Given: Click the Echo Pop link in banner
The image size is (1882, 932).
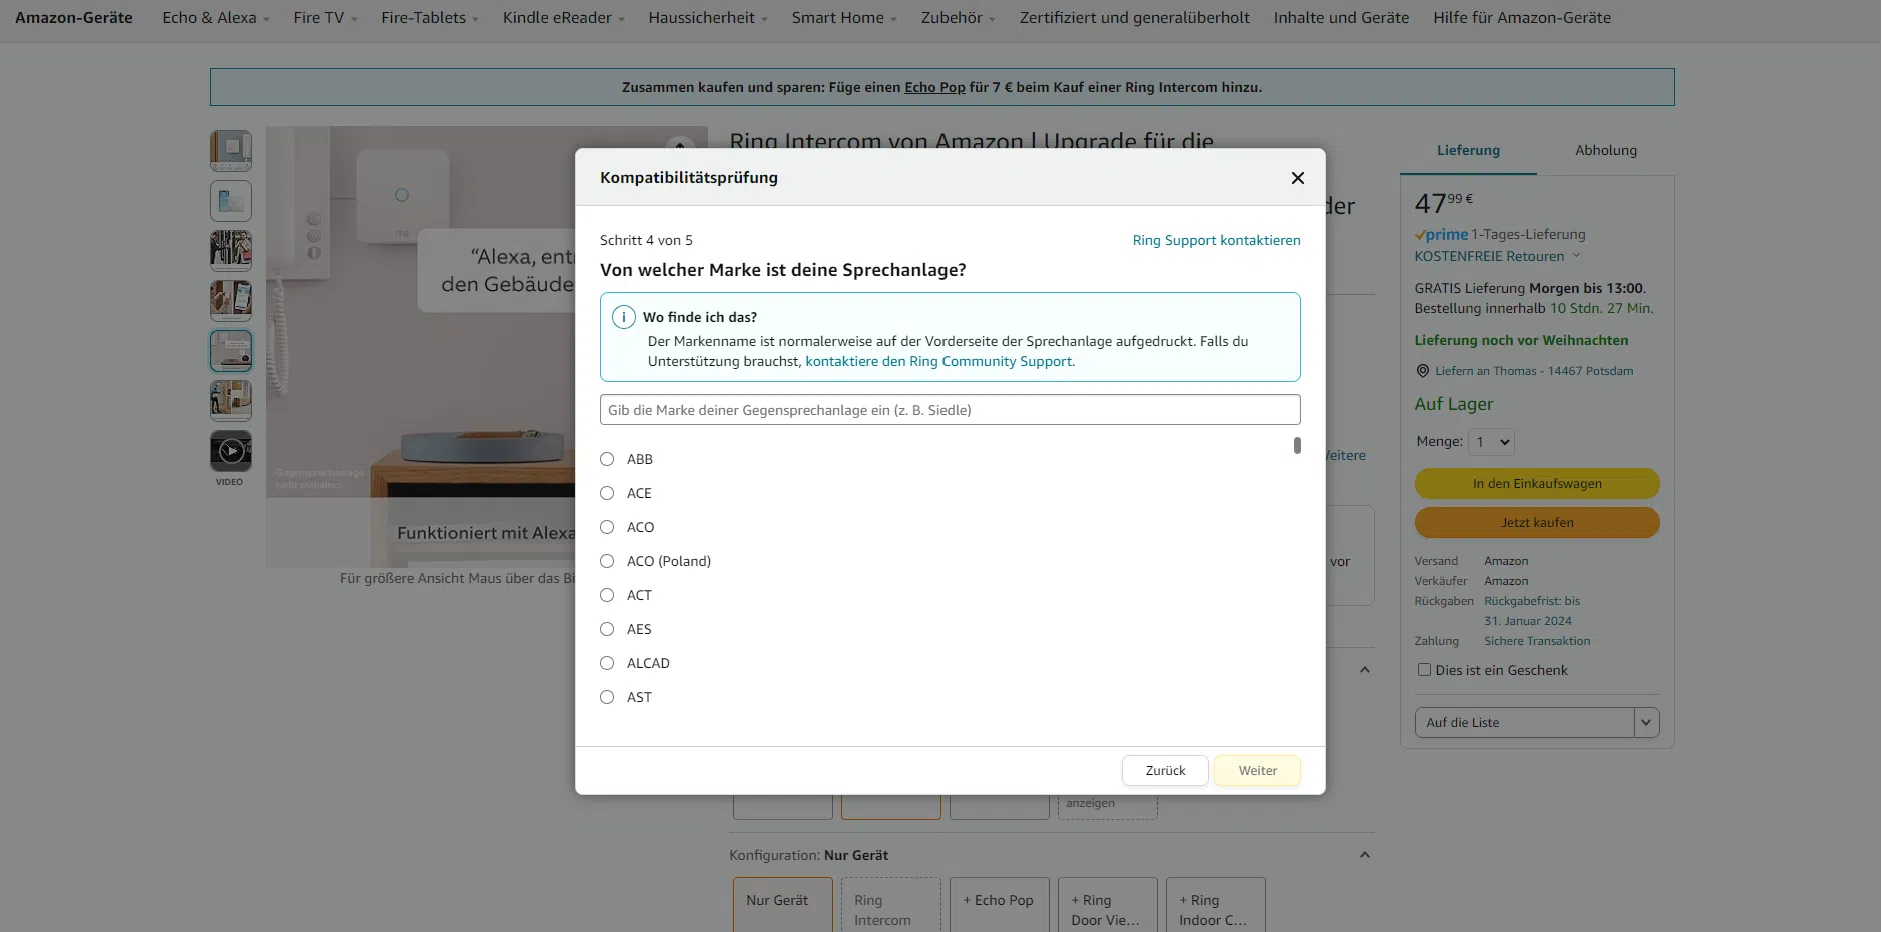Looking at the screenshot, I should pos(935,87).
